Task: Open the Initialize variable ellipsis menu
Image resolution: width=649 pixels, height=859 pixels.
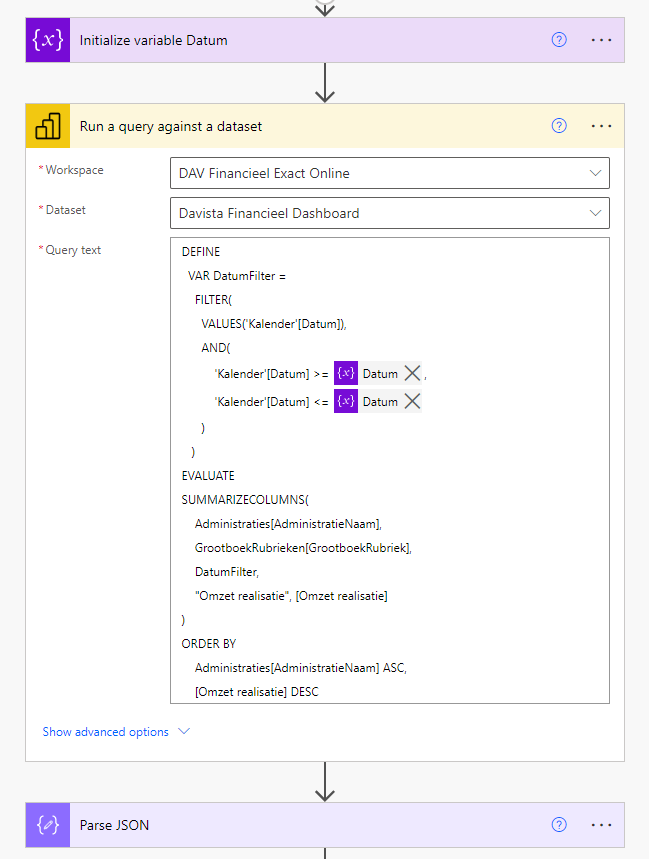Action: 601,39
